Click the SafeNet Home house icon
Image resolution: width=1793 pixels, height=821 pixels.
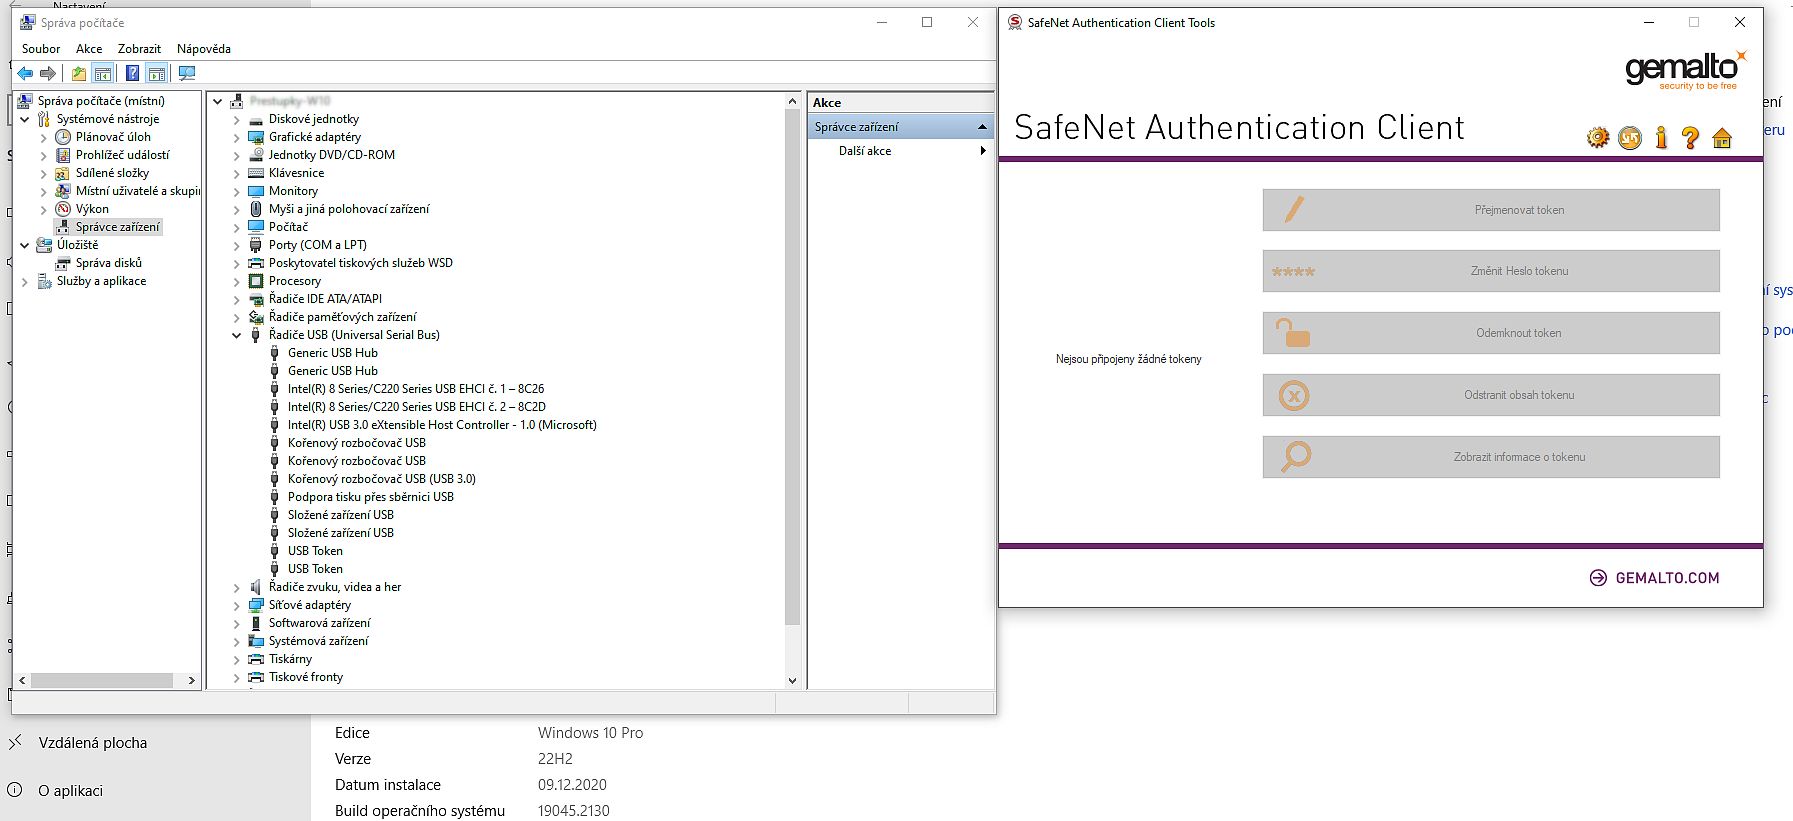[1722, 138]
